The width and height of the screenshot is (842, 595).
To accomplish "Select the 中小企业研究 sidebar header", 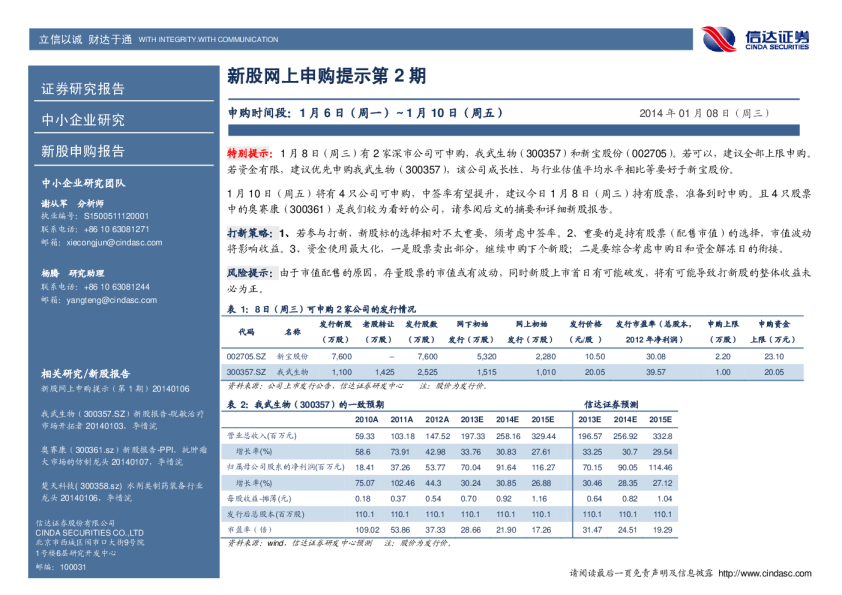I will point(84,120).
